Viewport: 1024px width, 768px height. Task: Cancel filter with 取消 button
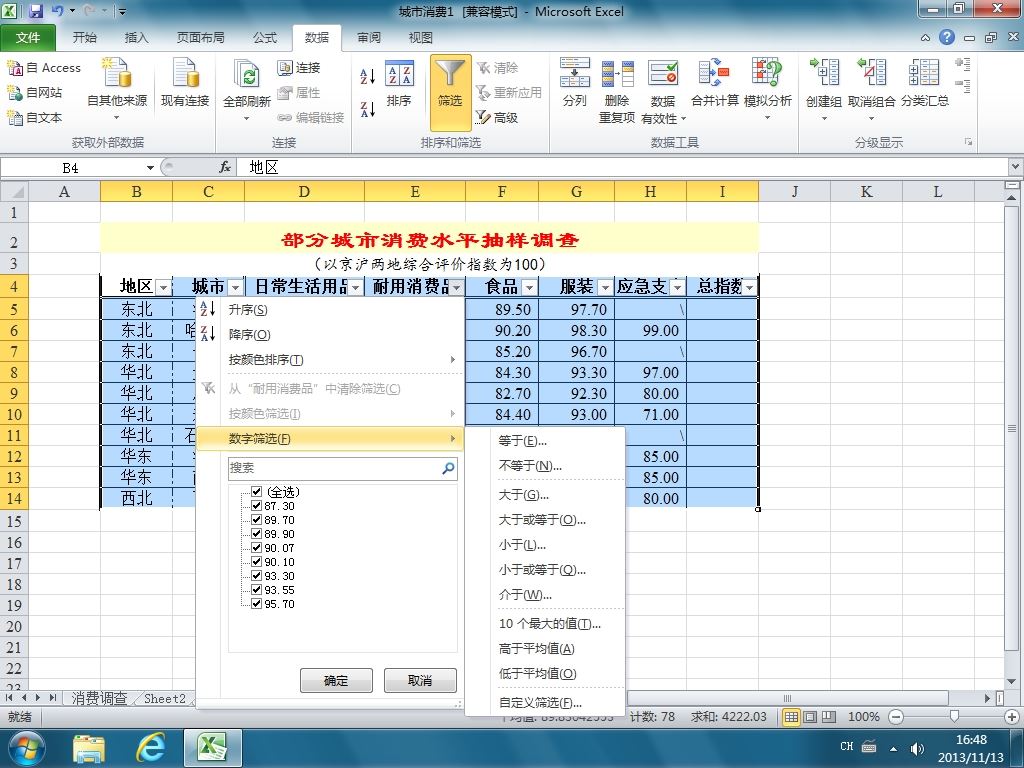pyautogui.click(x=420, y=680)
